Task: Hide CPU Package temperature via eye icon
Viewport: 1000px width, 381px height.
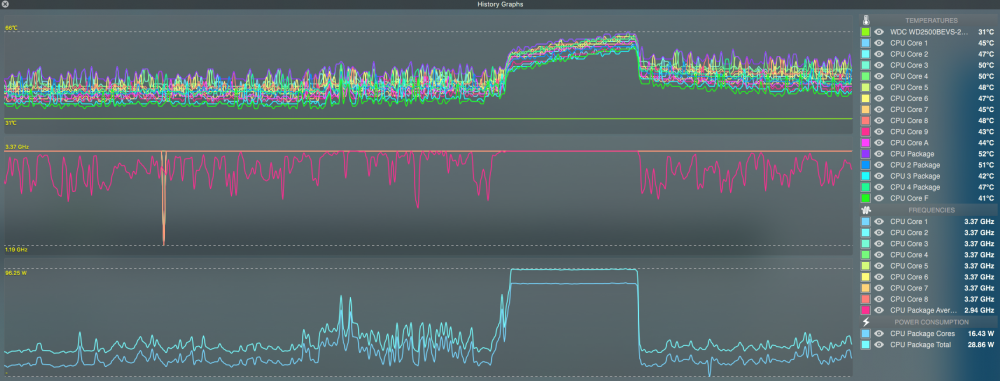Action: pos(879,154)
